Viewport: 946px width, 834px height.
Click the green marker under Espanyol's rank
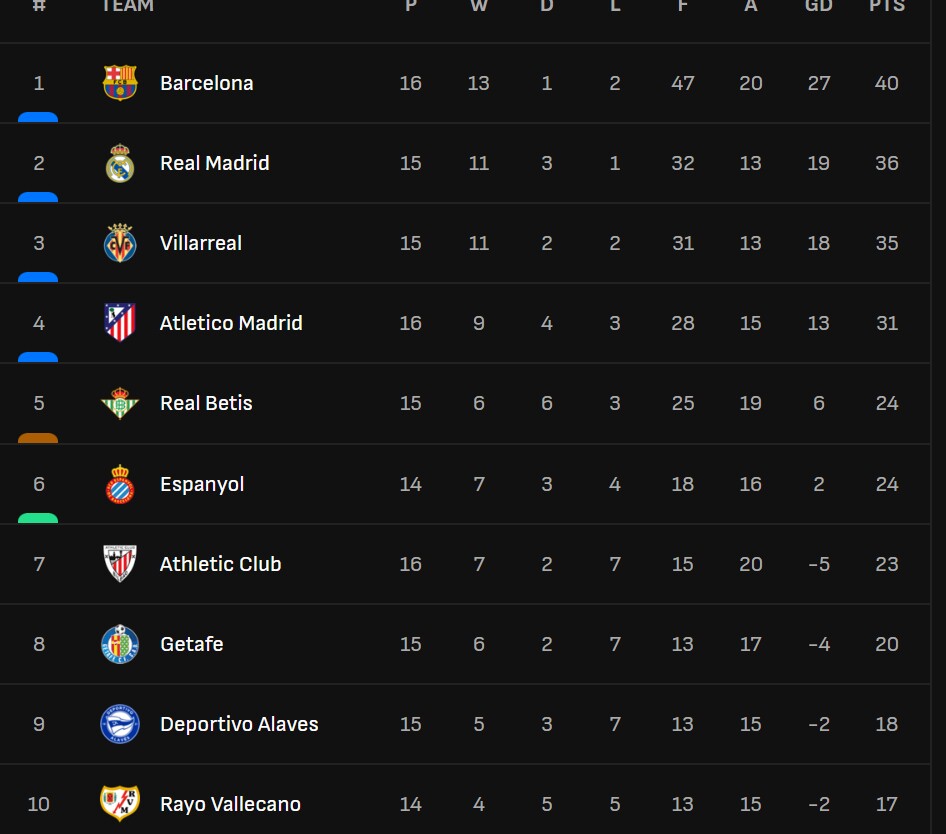pos(38,518)
